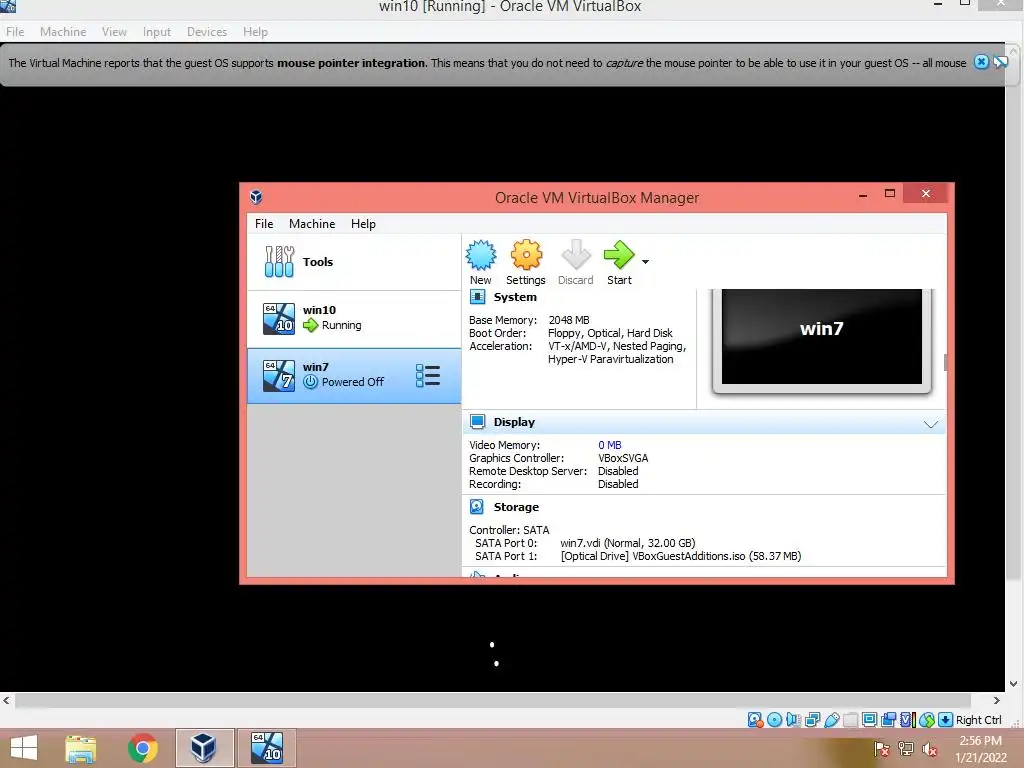Screen dimensions: 1024x768
Task: Click the 2048 MB base memory value
Action: [x=569, y=320]
